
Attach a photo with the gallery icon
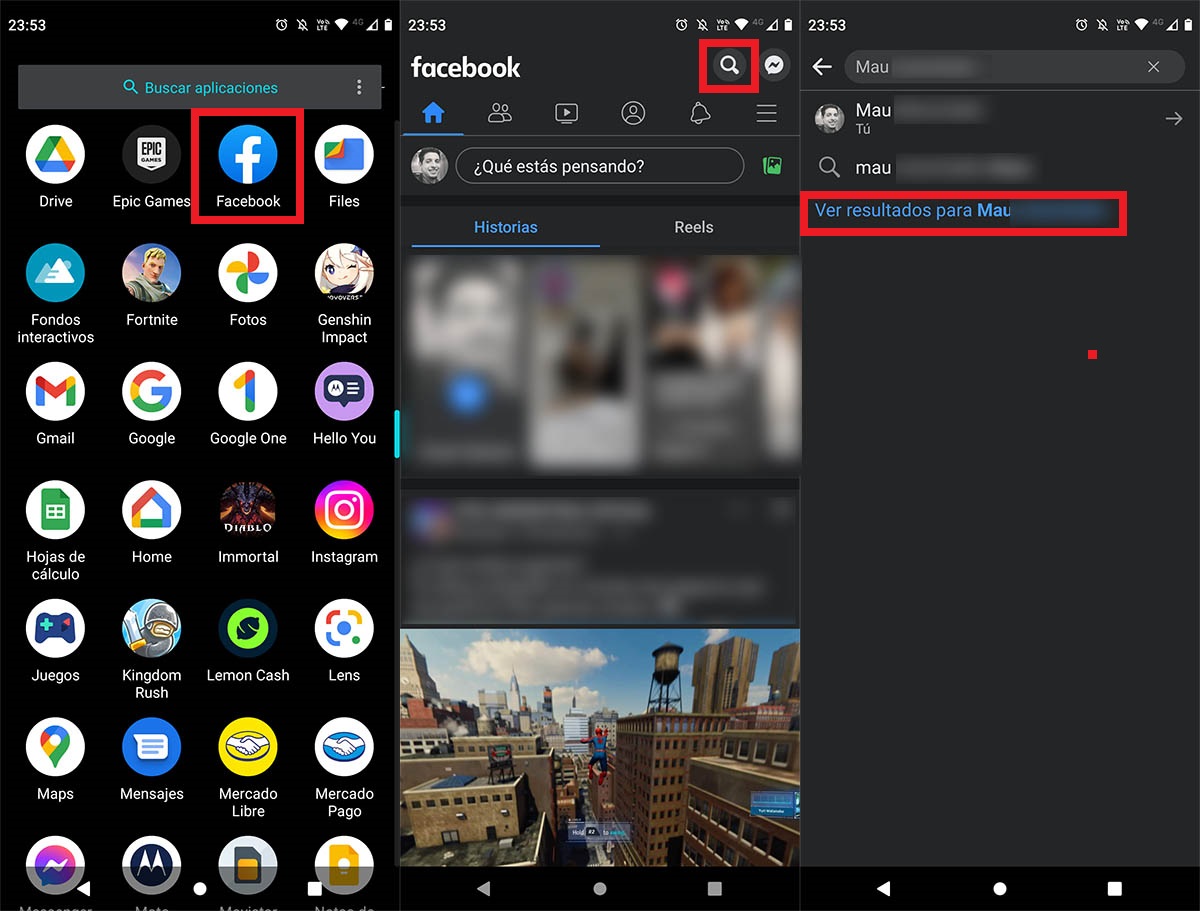(771, 164)
